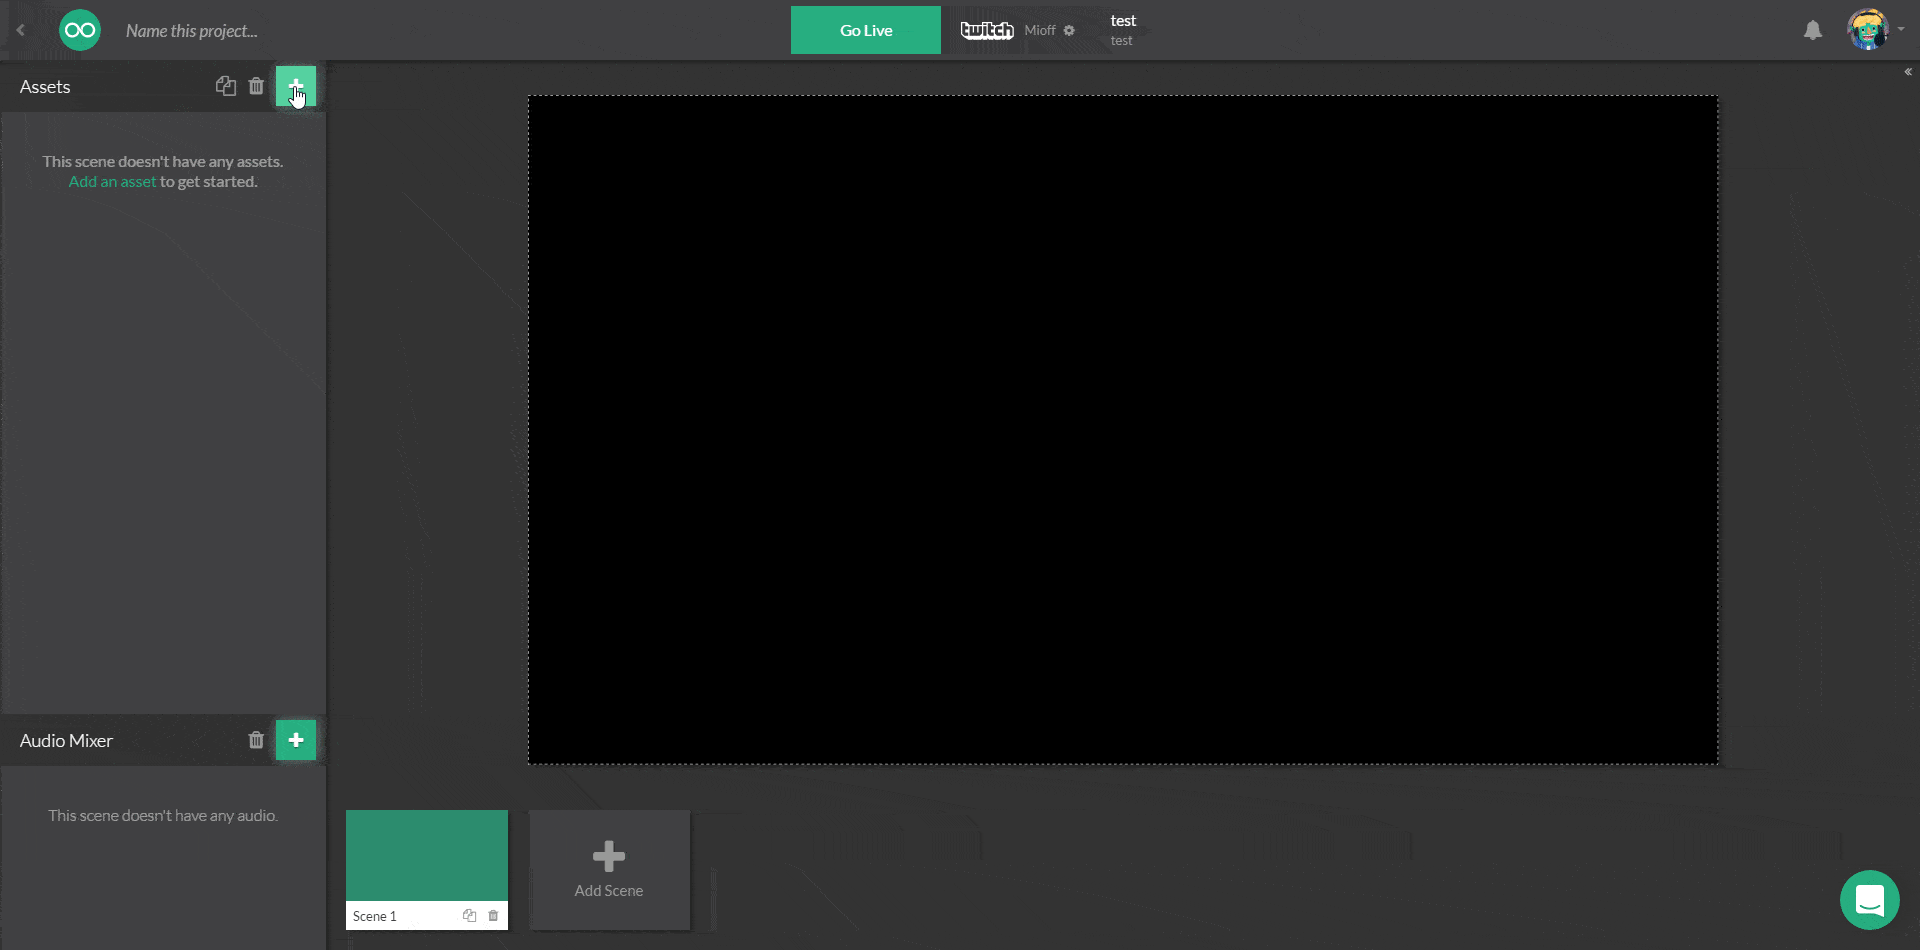Viewport: 1920px width, 950px height.
Task: Select the test stream destination tab
Action: tap(1122, 29)
